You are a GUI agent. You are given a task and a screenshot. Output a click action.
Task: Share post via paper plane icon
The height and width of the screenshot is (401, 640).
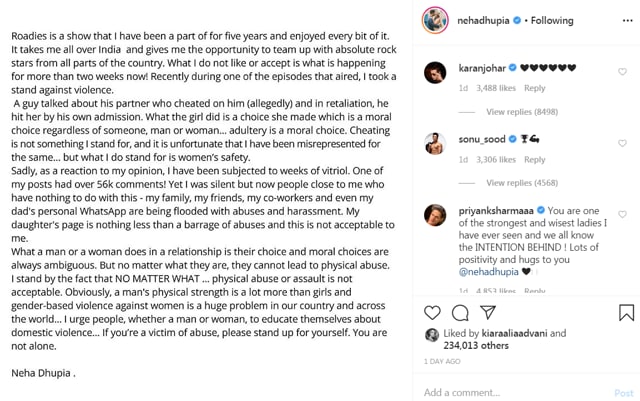tap(488, 312)
